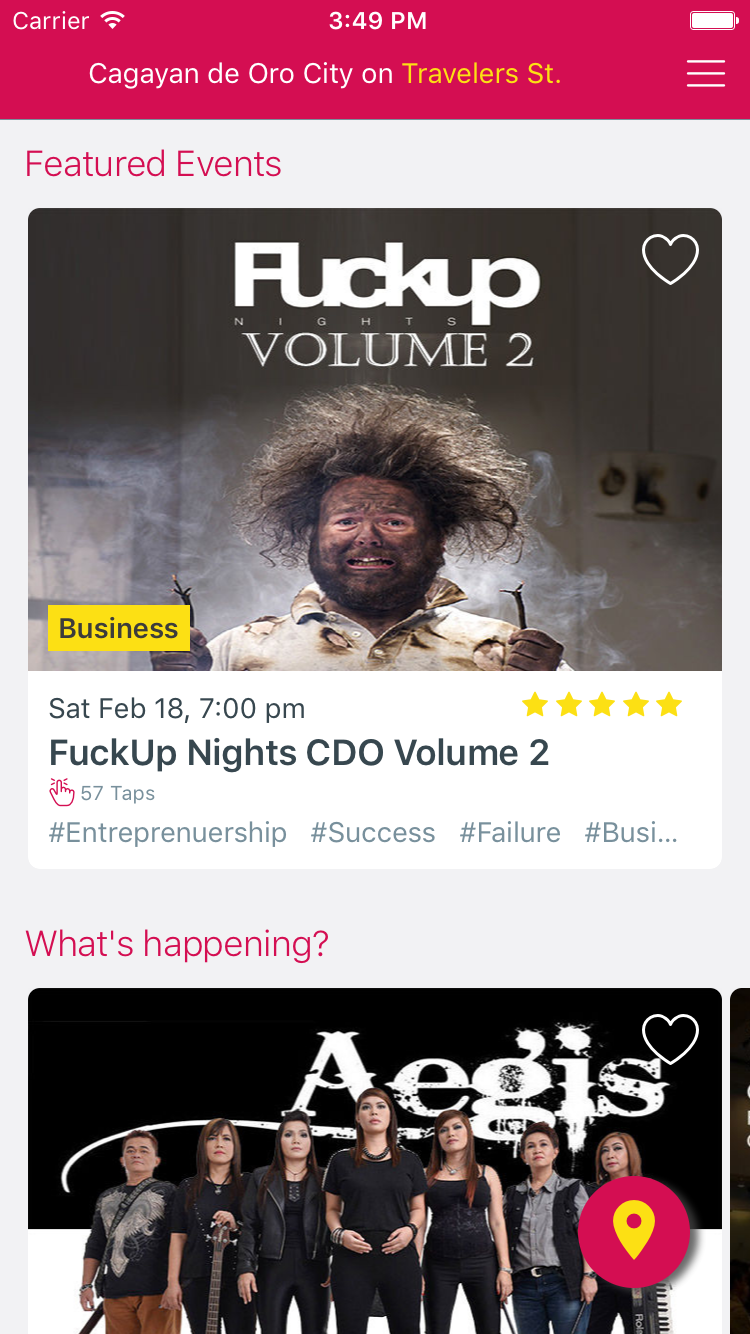
Task: Tap the Featured Events section heading
Action: tap(153, 164)
